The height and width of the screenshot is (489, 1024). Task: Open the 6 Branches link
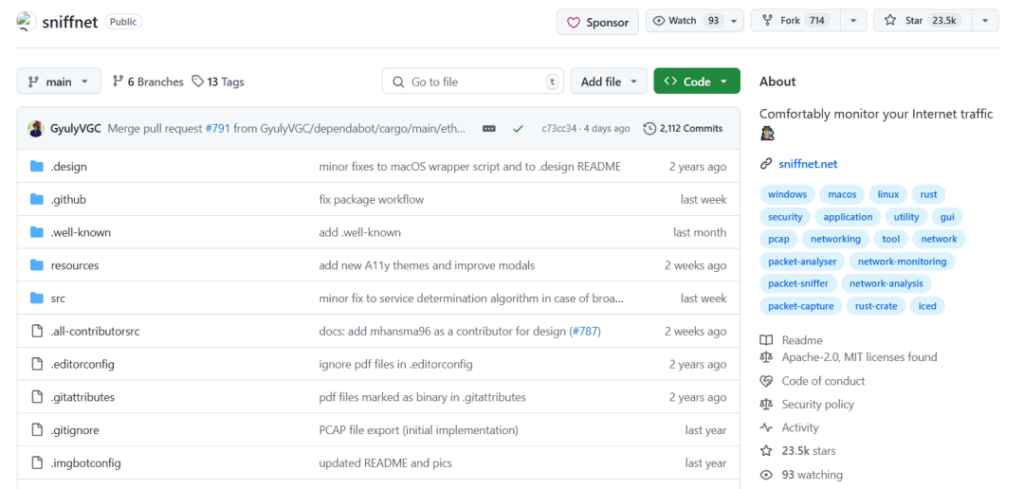[148, 82]
